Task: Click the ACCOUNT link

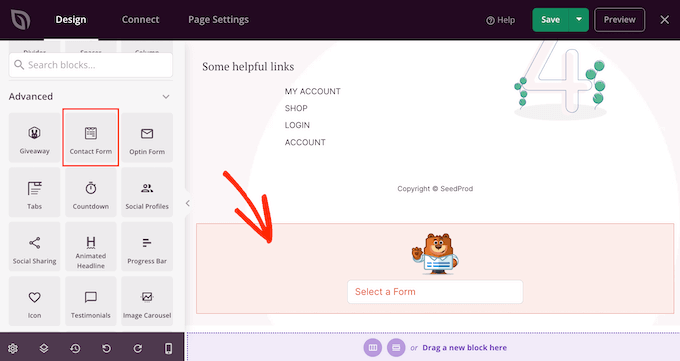Action: [305, 142]
